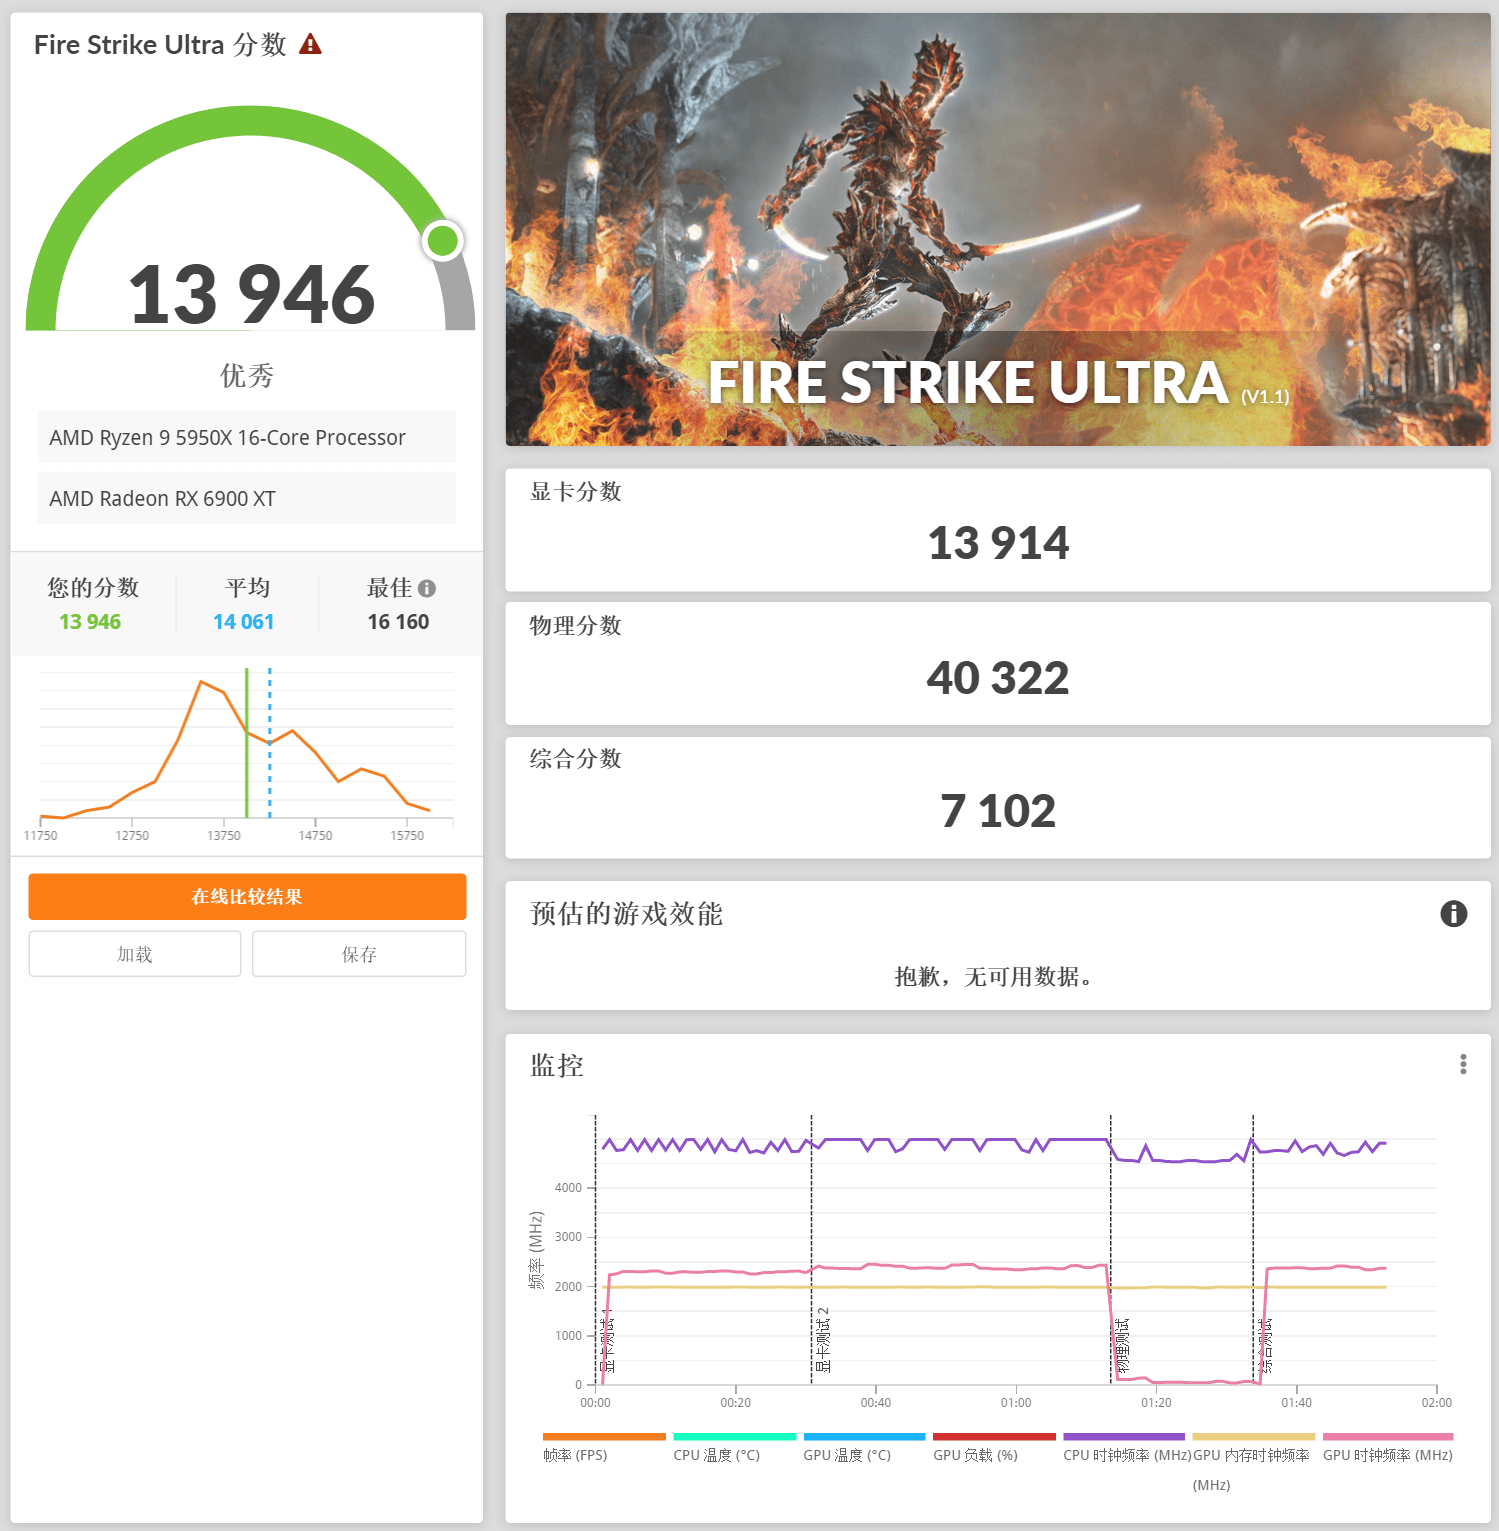Click the AMD Radeon RX 6900 XT field
1499x1531 pixels.
pyautogui.click(x=247, y=498)
